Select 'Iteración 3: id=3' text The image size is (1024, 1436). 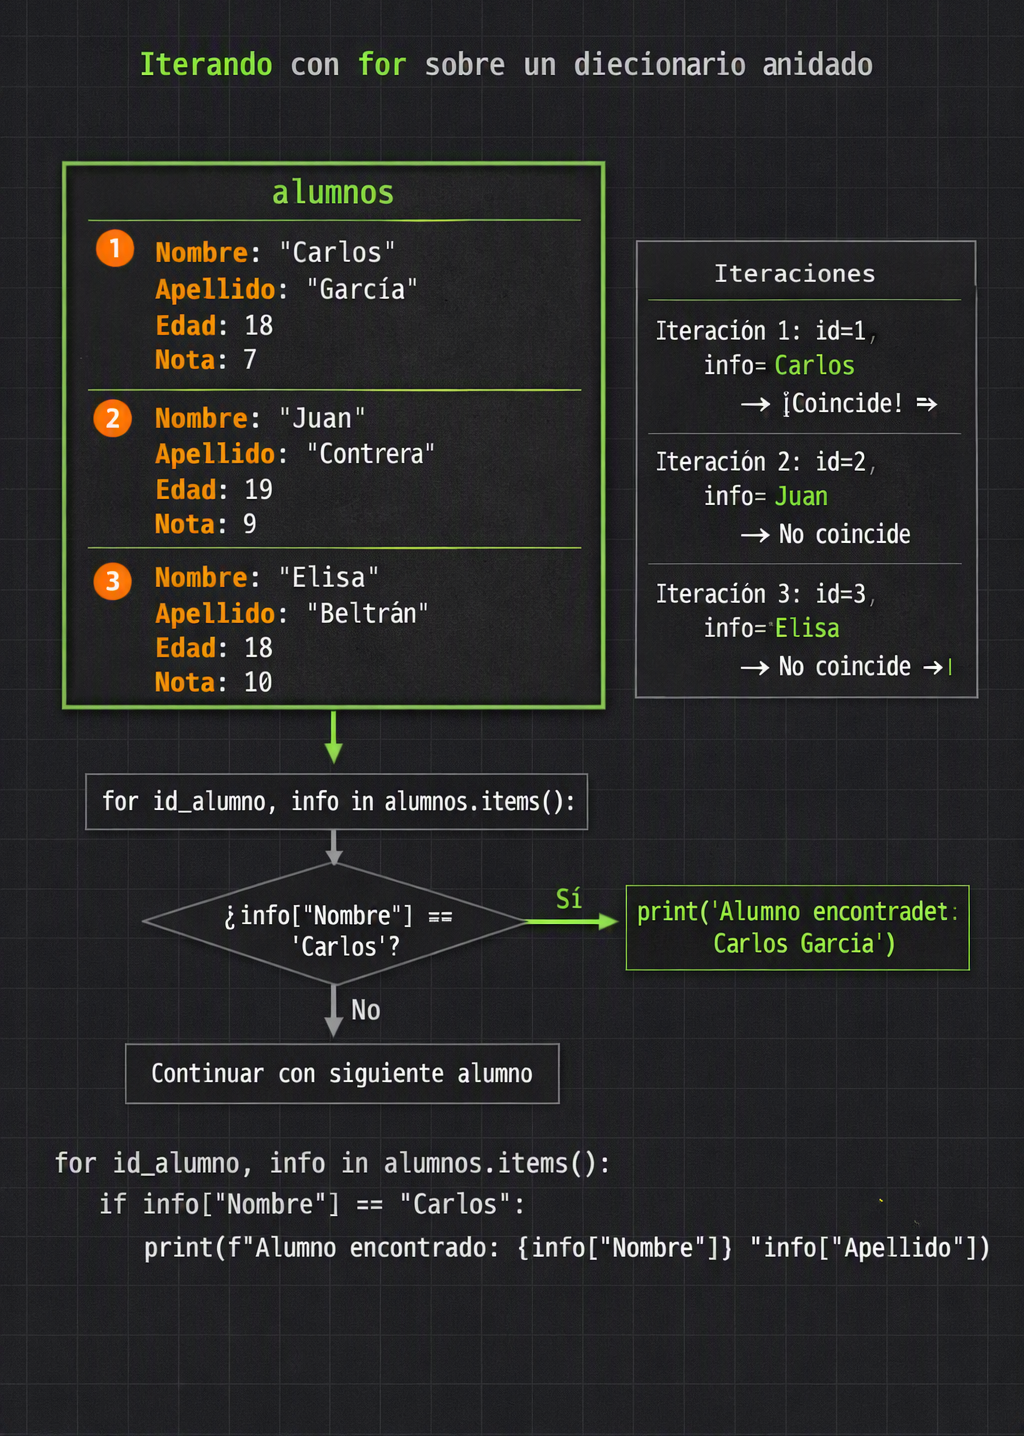tap(761, 594)
